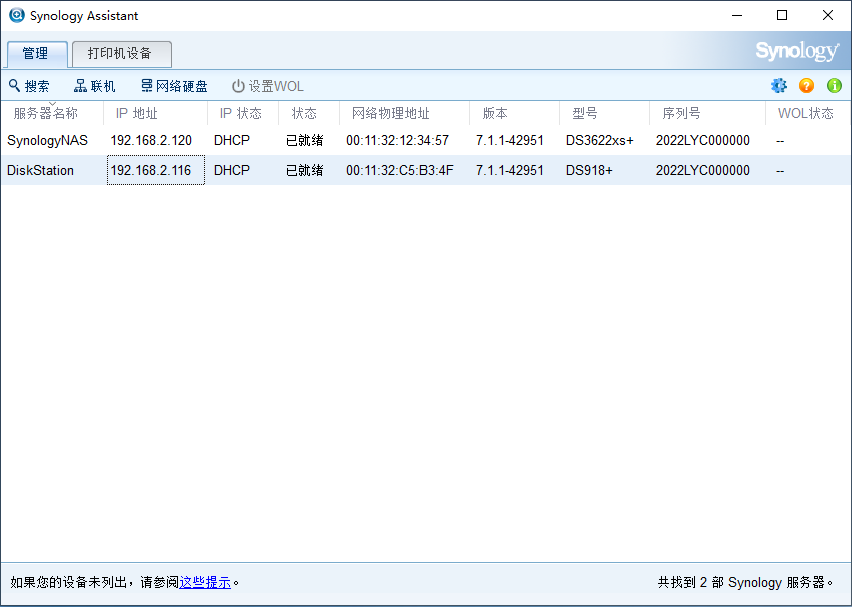Sort devices by the 版本 column
This screenshot has height=607, width=852.
[x=493, y=113]
